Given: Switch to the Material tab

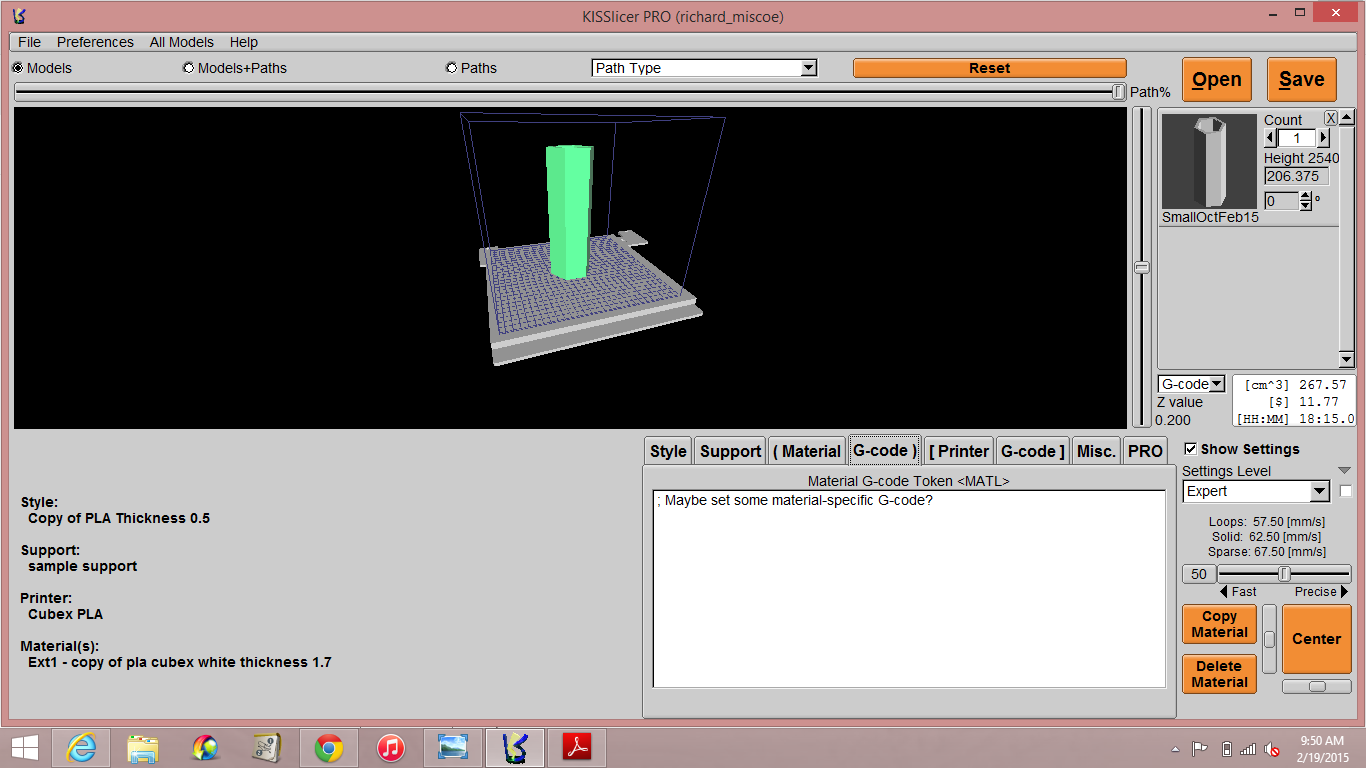Looking at the screenshot, I should [x=807, y=451].
